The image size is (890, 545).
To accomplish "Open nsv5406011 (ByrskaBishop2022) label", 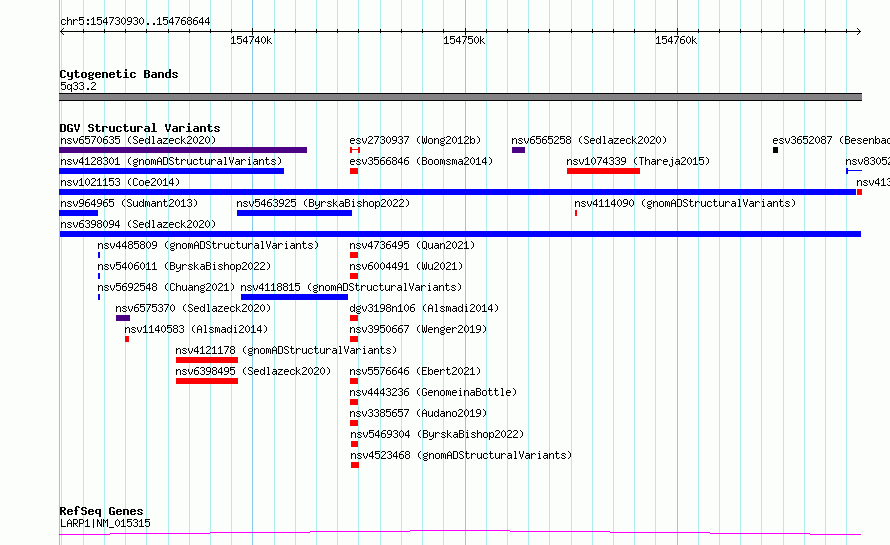I will (184, 266).
